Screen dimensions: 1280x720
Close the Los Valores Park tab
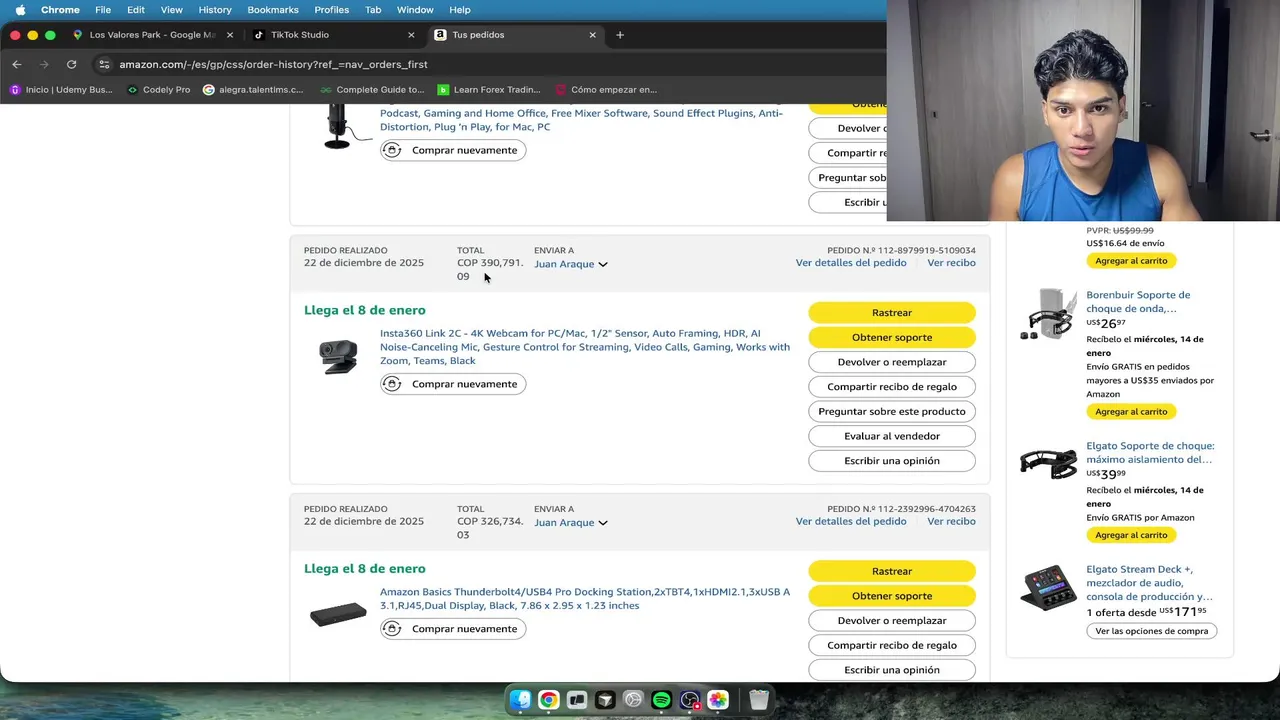pos(230,35)
